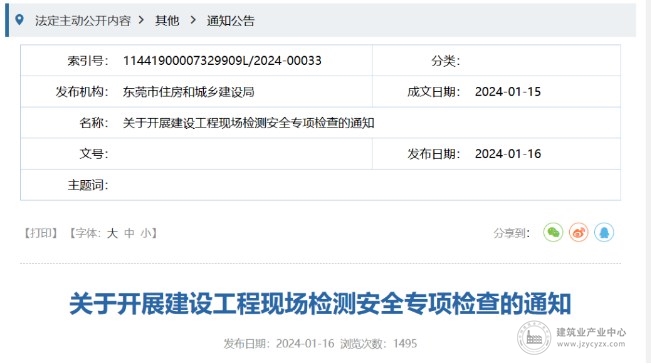Screen dimensions: 651x364
Task: Click the 主题词 label
Action: 88,185
